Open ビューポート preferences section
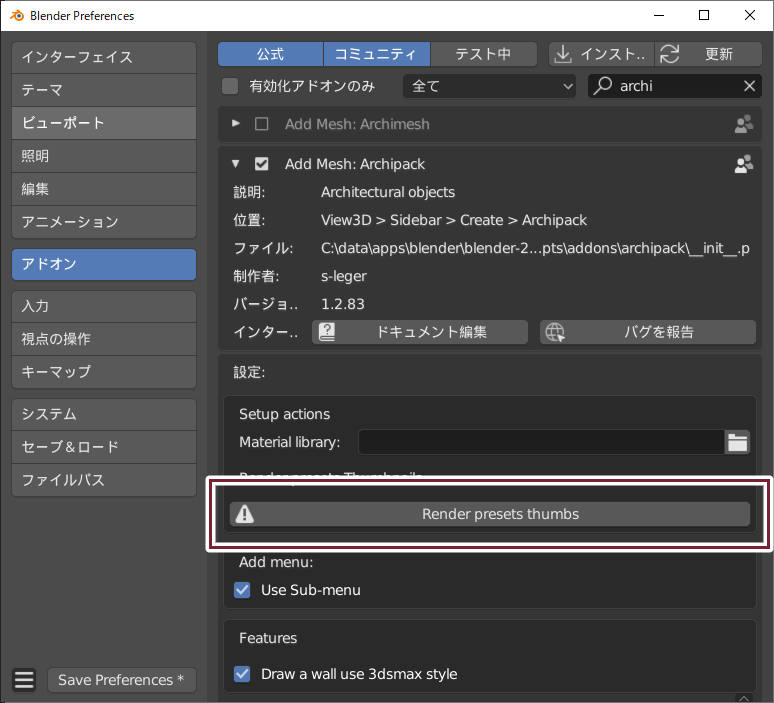Screen dimensions: 774x703 pos(104,123)
